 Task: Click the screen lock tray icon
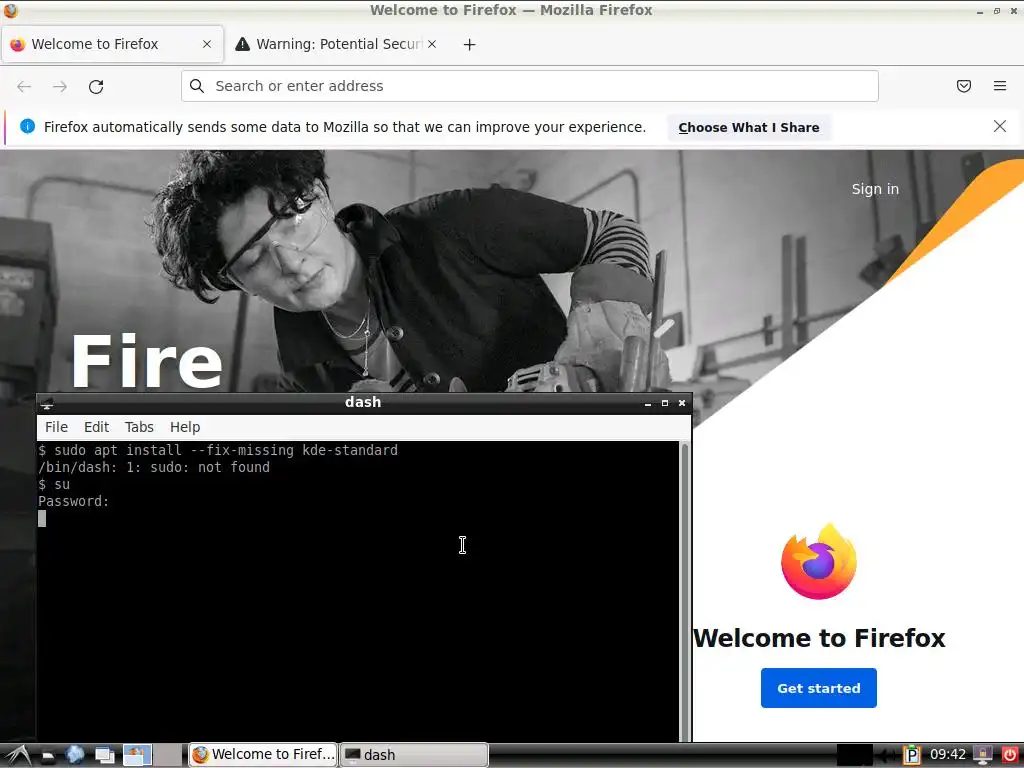click(983, 755)
